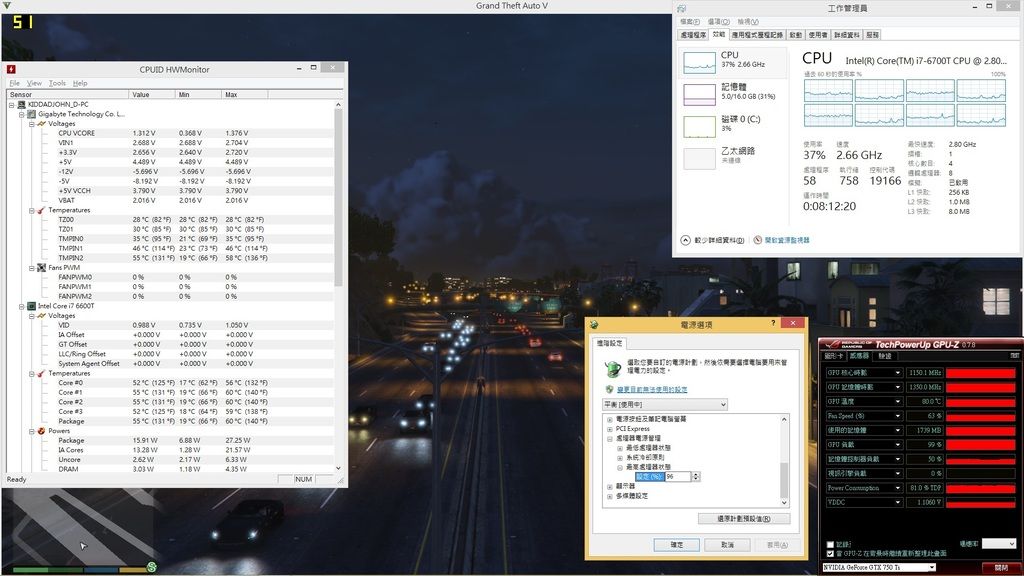Click the Fans PWM fan icon
1024x576 pixels.
(41, 268)
